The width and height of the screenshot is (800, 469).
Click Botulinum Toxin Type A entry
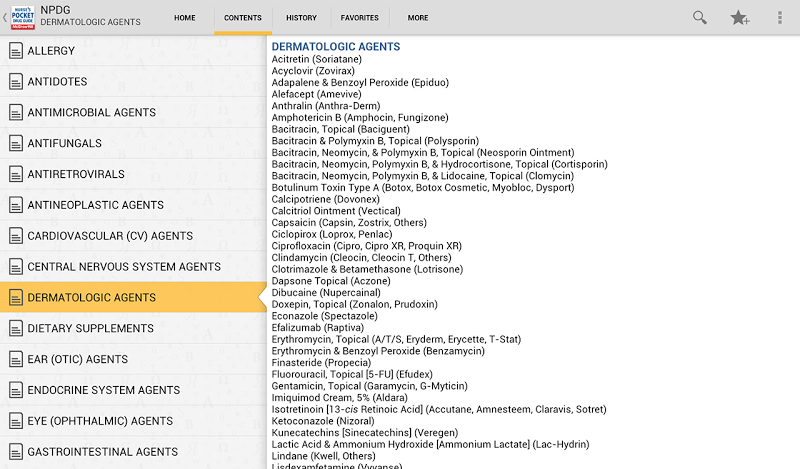click(x=422, y=188)
